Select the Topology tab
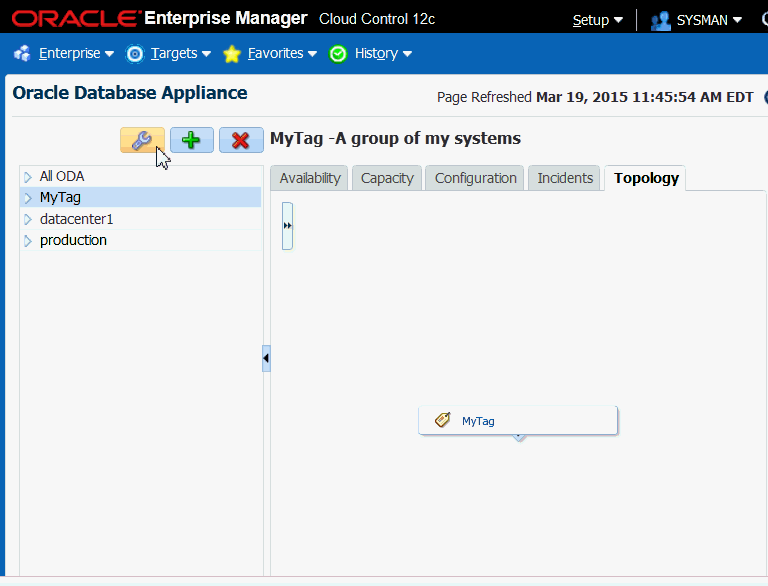Image resolution: width=768 pixels, height=586 pixels. coord(646,178)
